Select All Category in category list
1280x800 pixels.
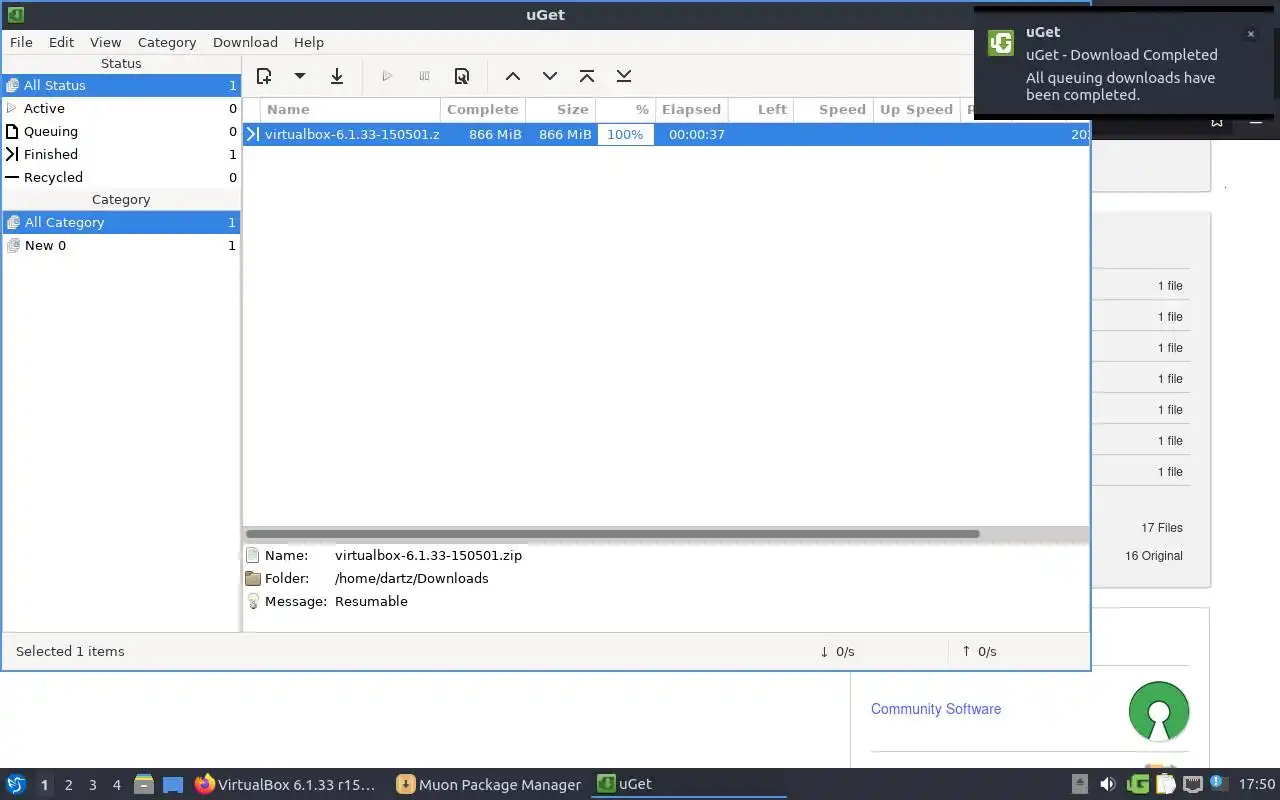pyautogui.click(x=121, y=222)
